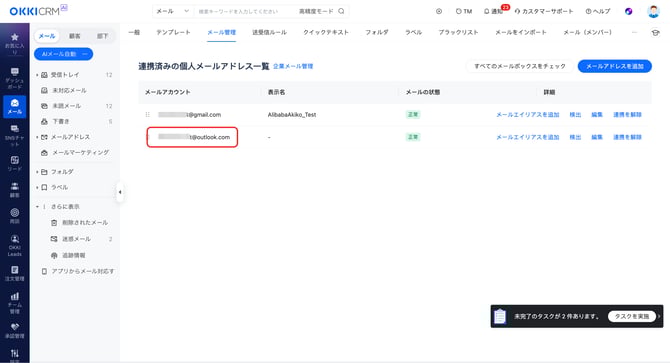670x363 pixels.
Task: Select the メール icon in dark sidebar
Action: pos(15,106)
